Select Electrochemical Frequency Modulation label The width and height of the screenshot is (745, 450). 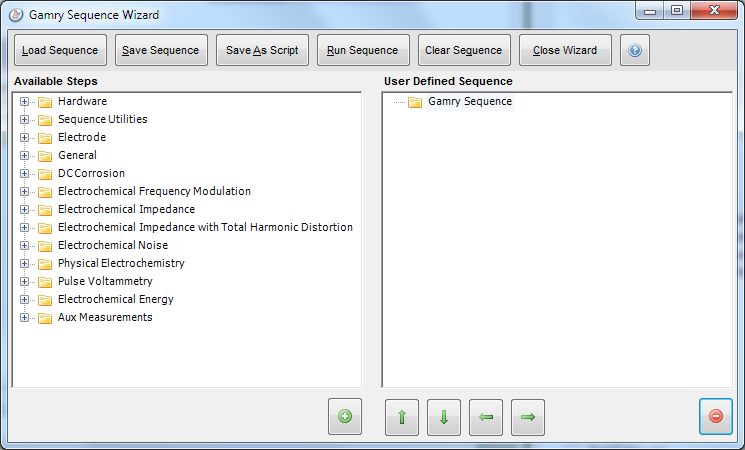154,191
